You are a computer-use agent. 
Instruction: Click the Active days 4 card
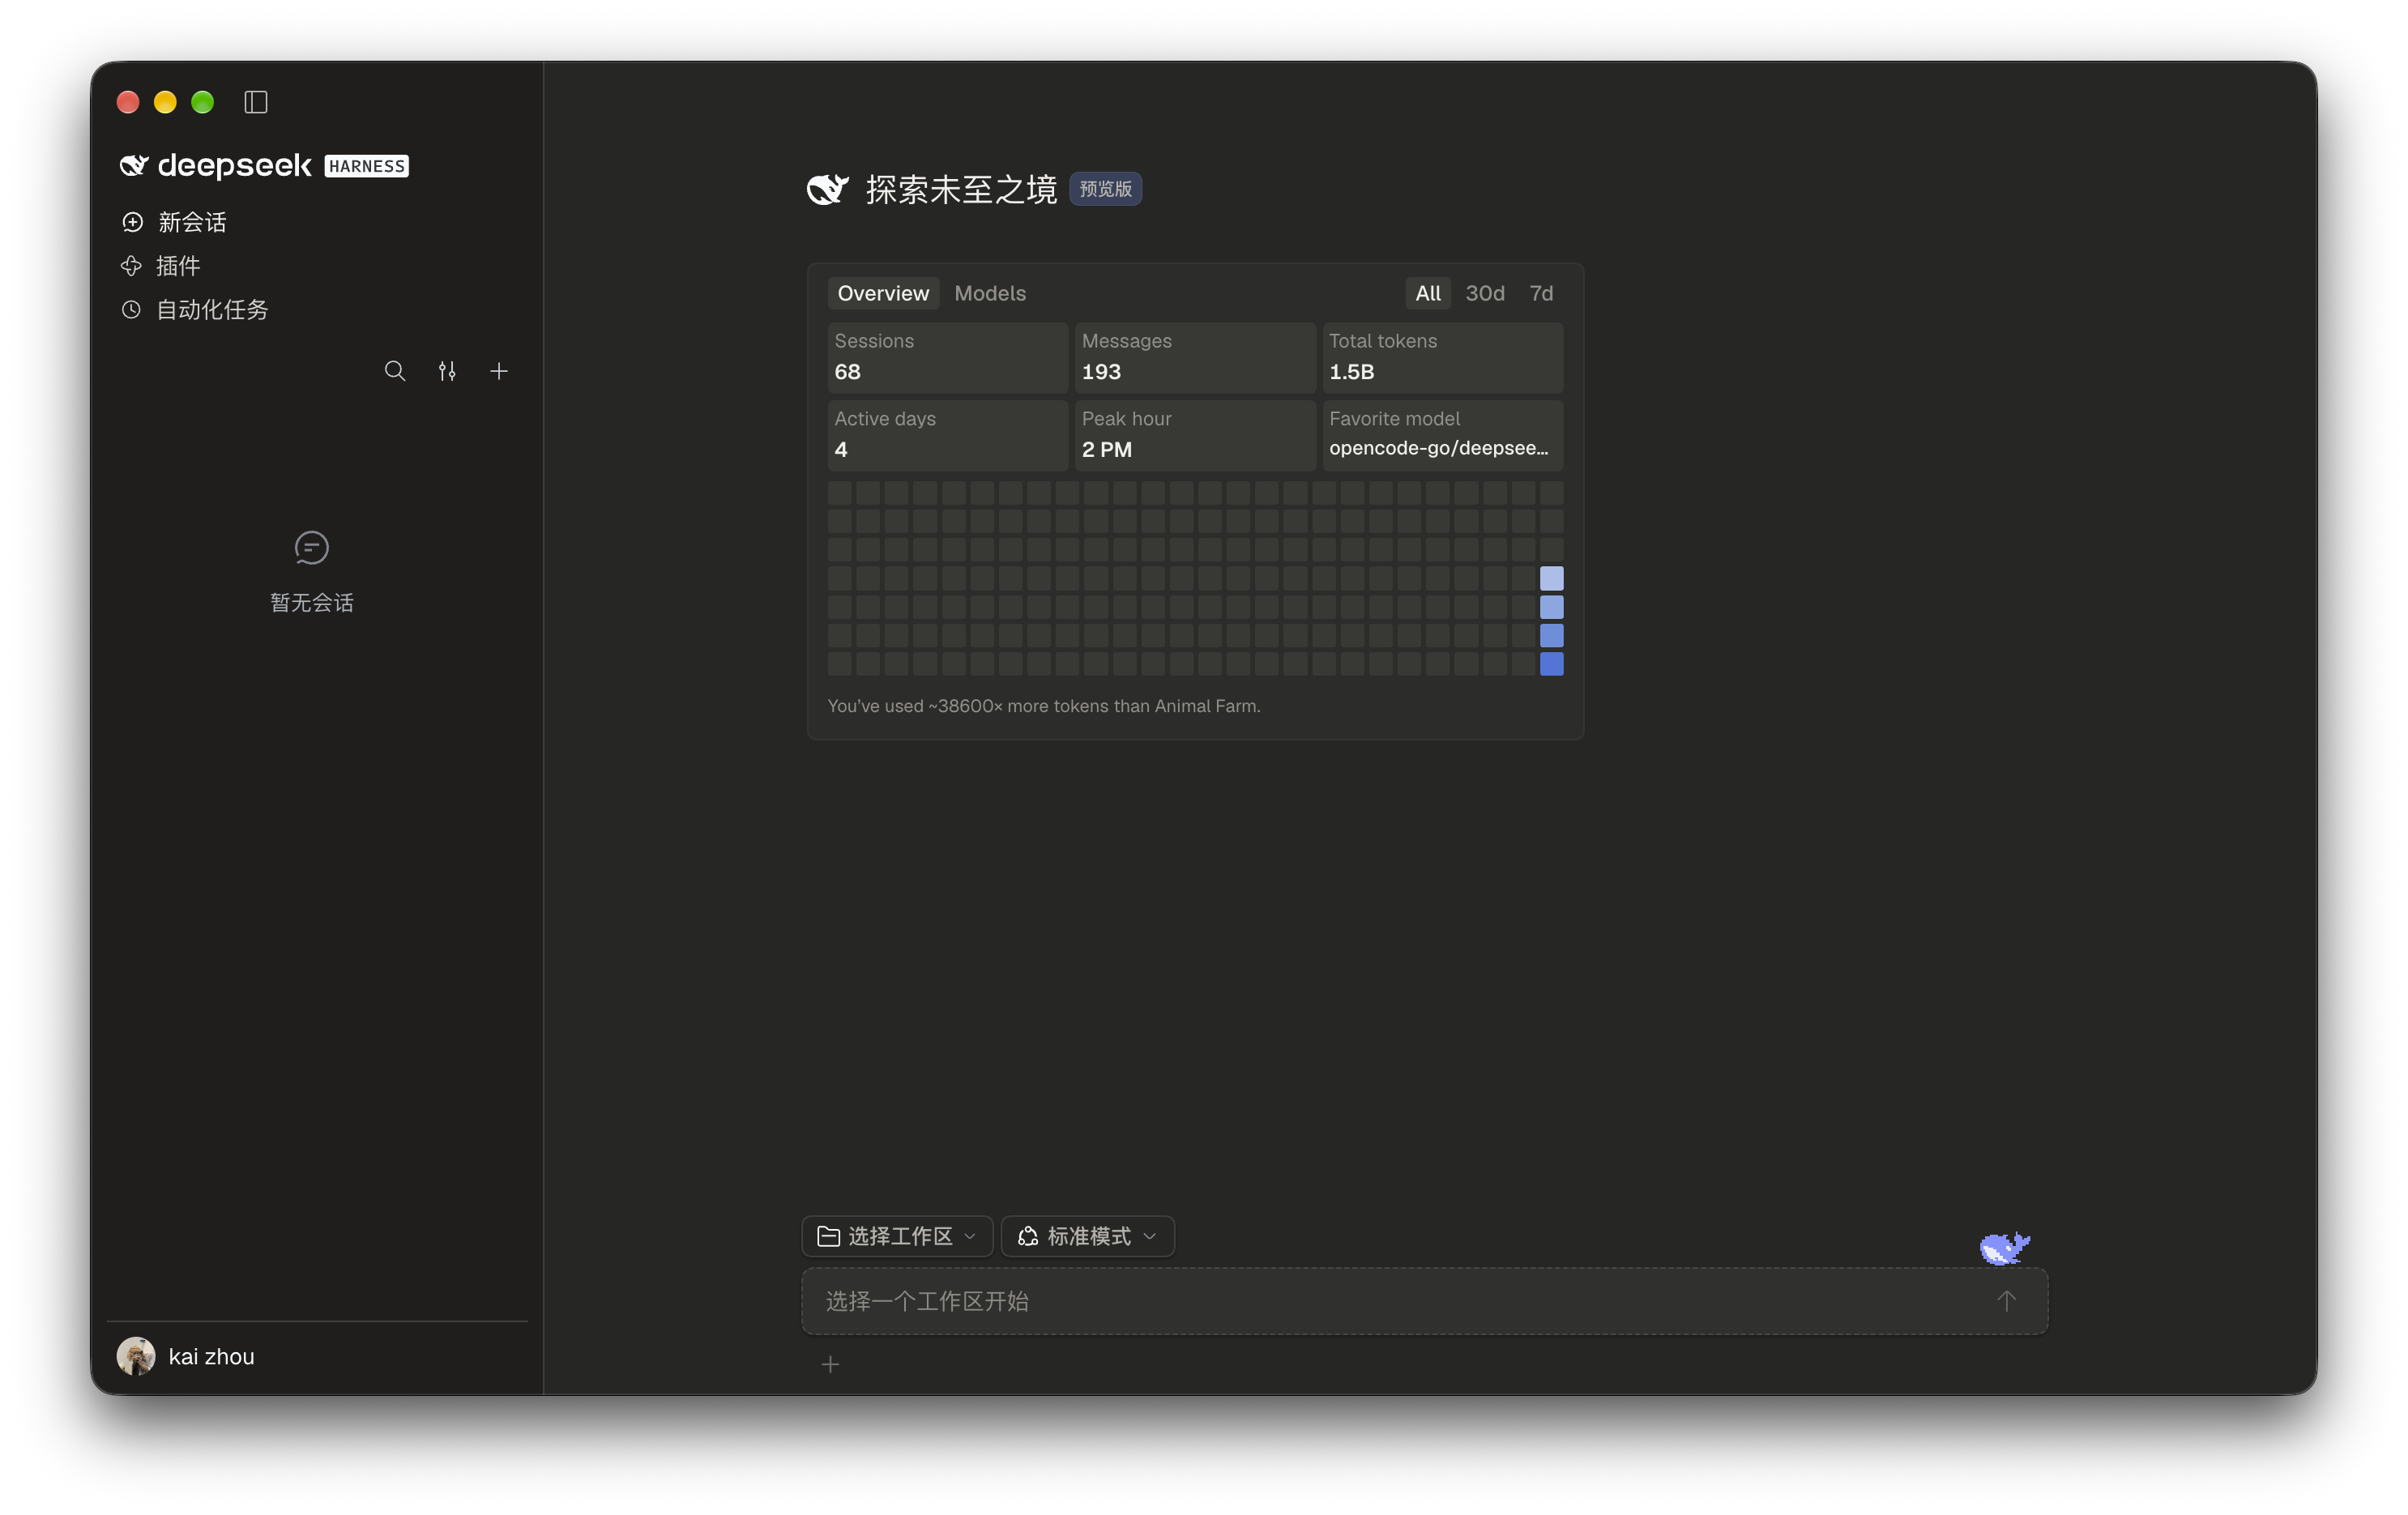coord(947,435)
